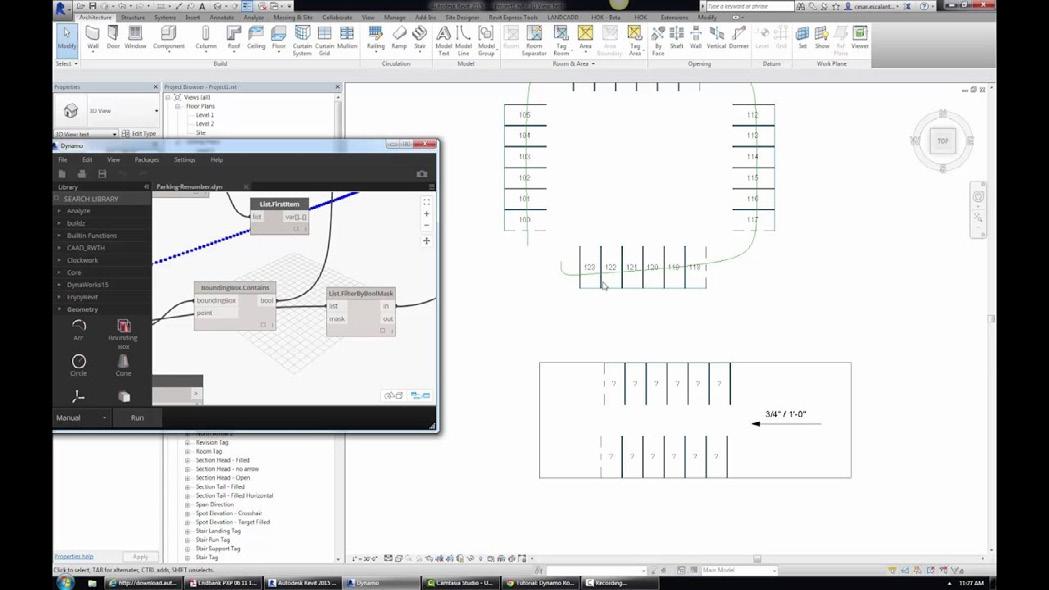Choose the Component tool
The height and width of the screenshot is (590, 1049).
click(169, 39)
